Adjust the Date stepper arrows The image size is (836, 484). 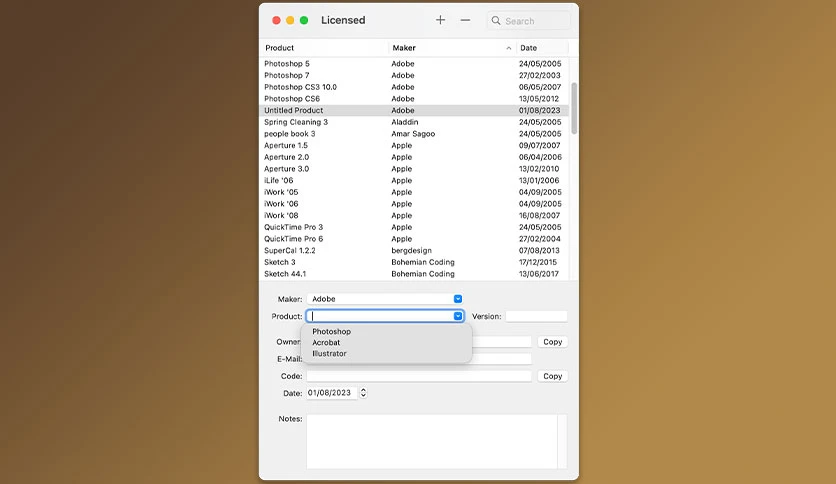(x=363, y=393)
